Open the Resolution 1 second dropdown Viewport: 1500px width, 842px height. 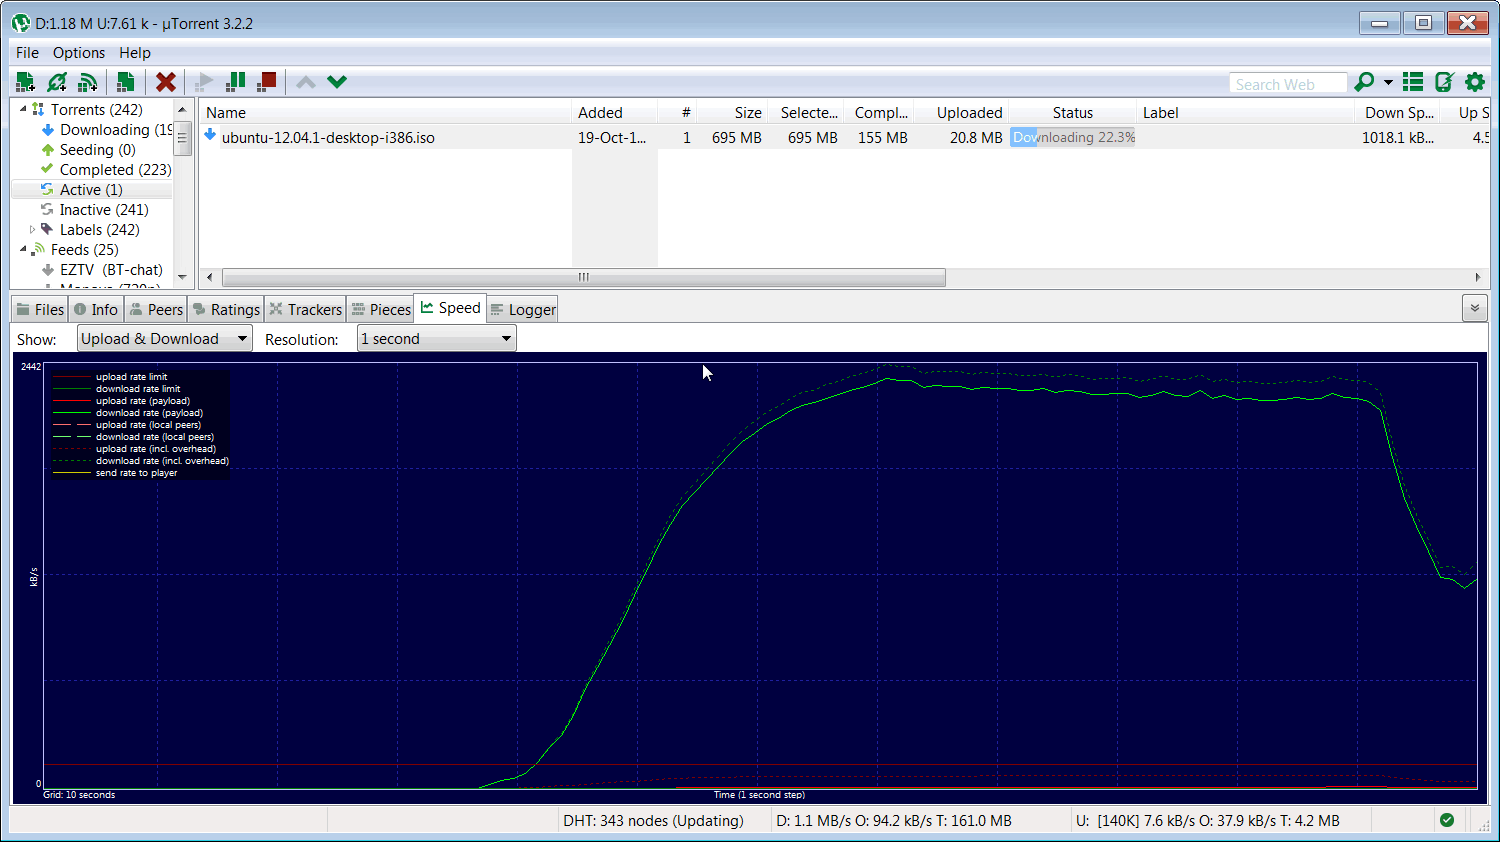(x=437, y=339)
